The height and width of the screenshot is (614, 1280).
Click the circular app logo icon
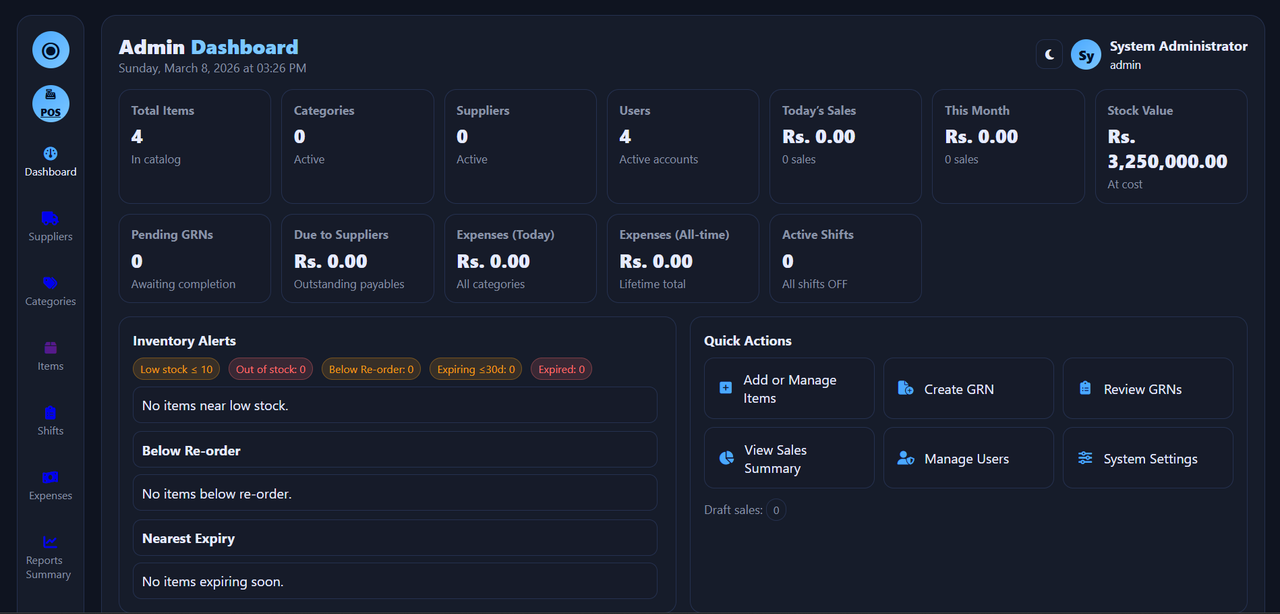click(51, 50)
